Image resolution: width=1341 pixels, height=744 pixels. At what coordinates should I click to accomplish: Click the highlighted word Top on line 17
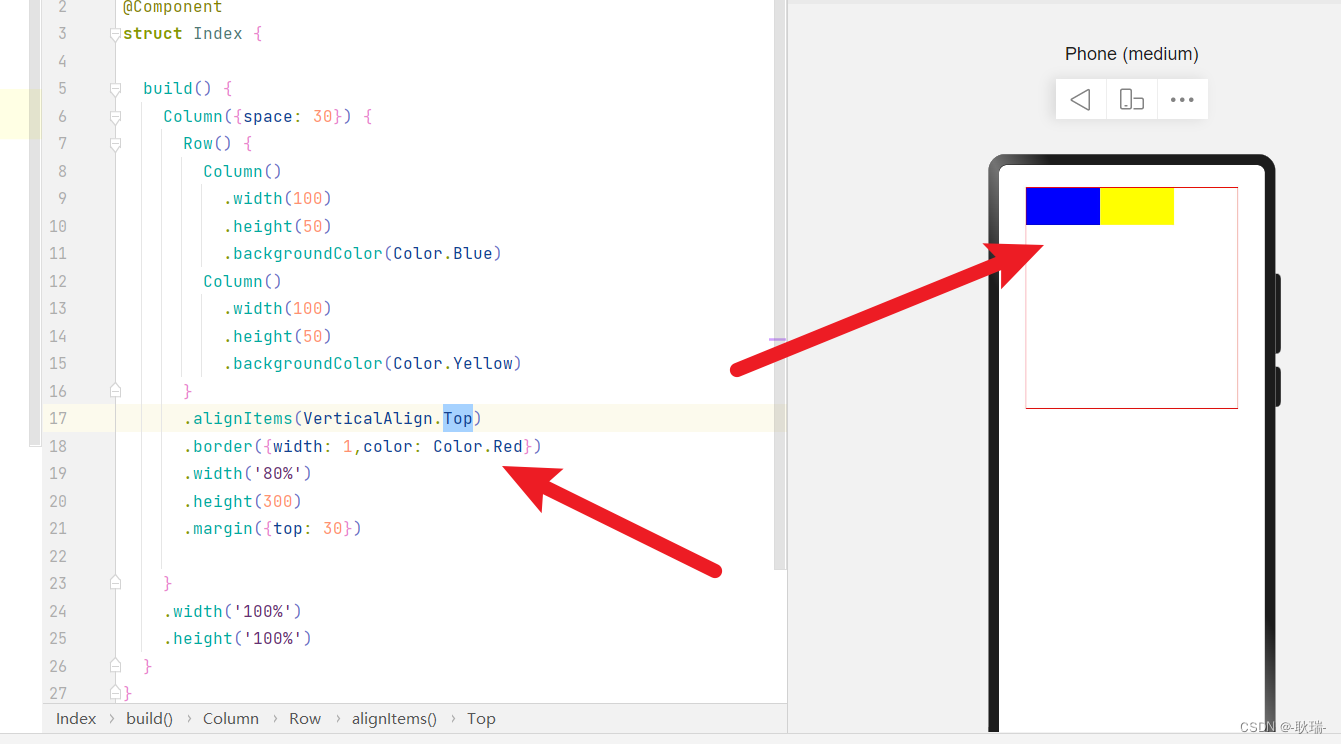point(458,418)
